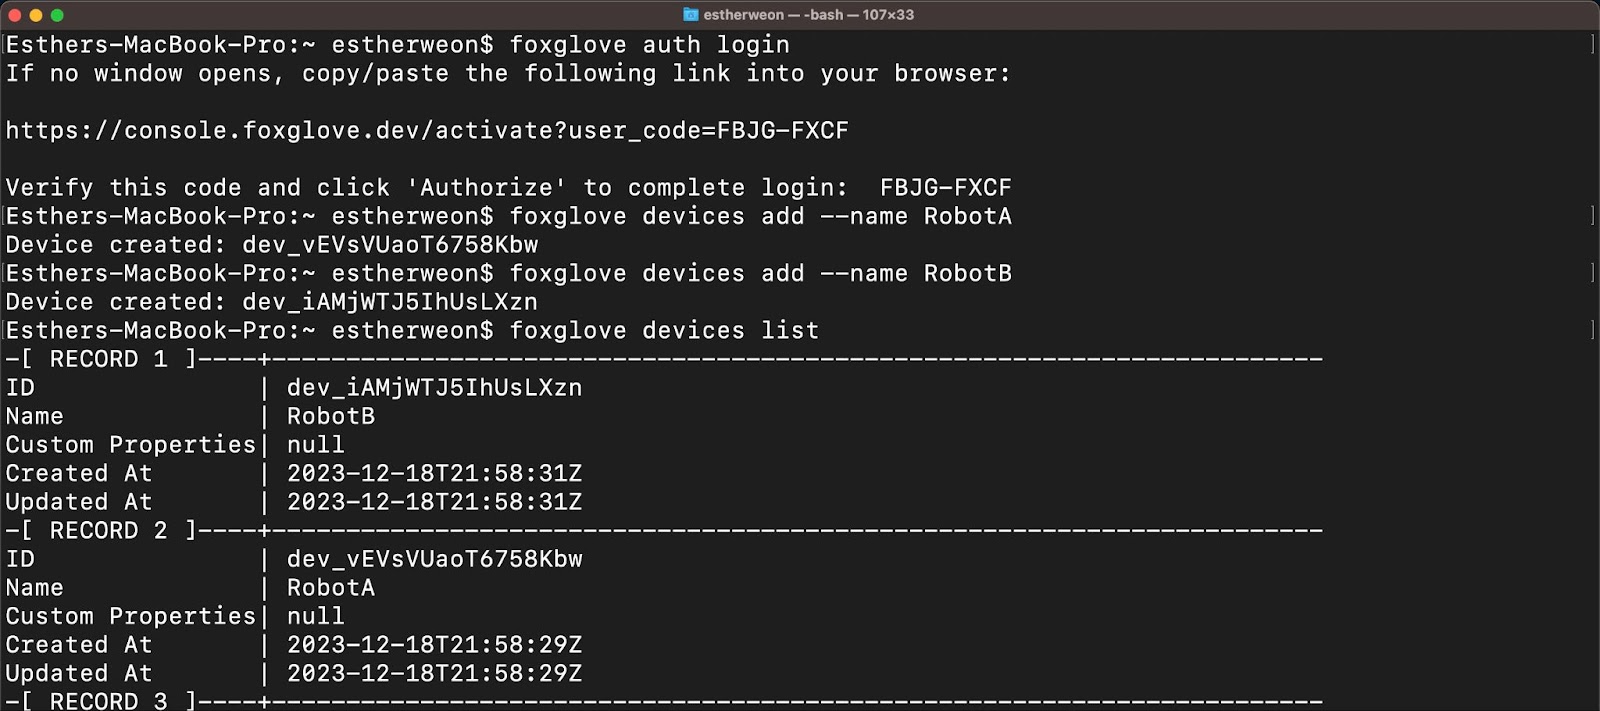The height and width of the screenshot is (711, 1600).
Task: Click the user code FBJG-FXCF in the link
Action: click(783, 130)
